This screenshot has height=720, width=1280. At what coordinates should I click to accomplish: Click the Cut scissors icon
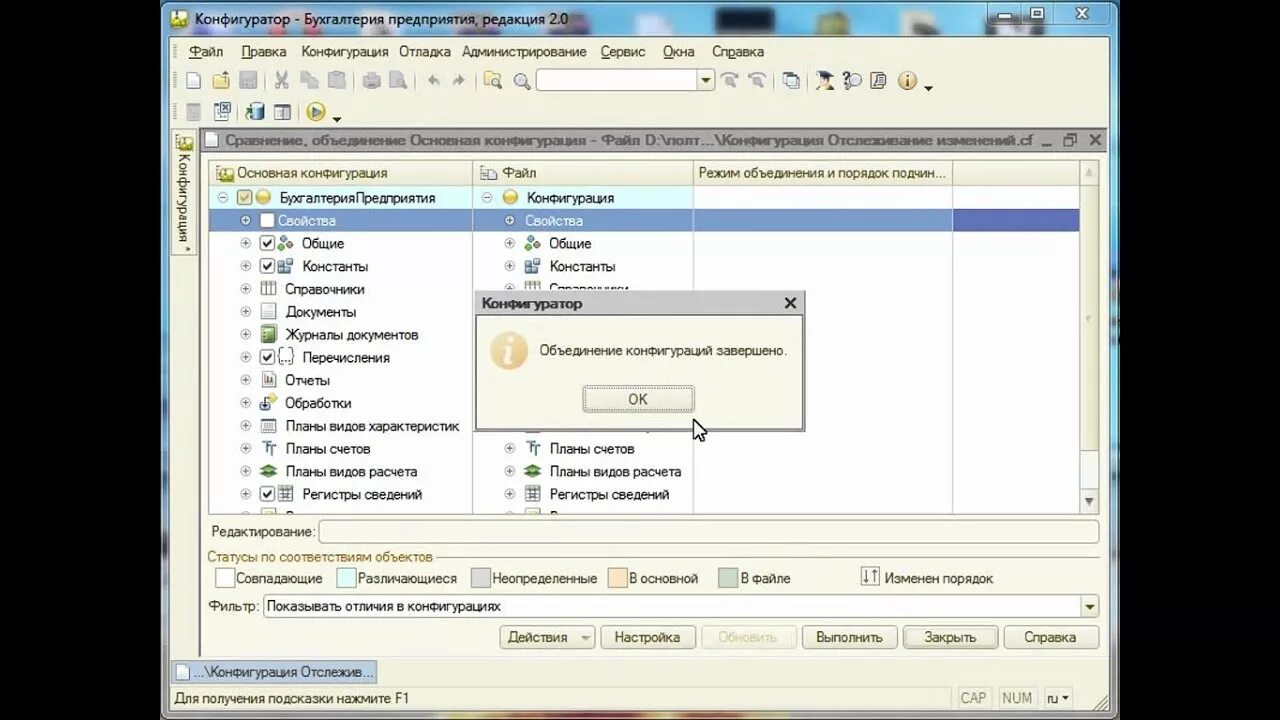click(x=282, y=81)
